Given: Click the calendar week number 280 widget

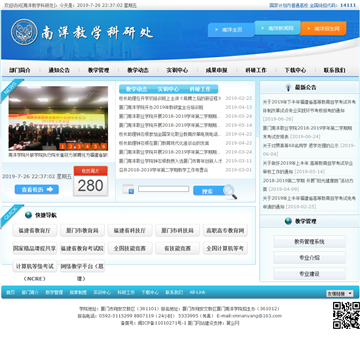Looking at the screenshot, I should [91, 181].
